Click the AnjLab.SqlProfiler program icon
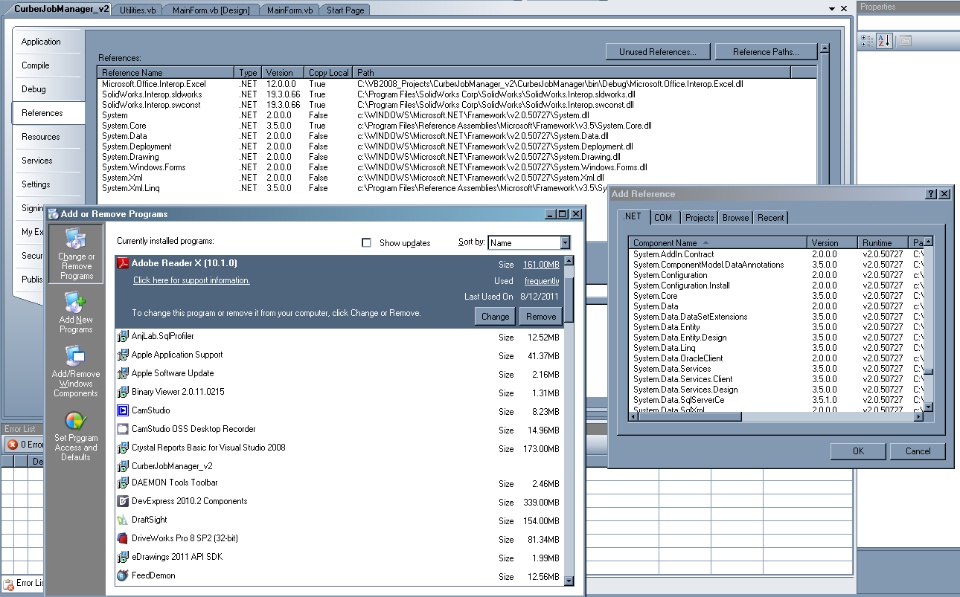Image resolution: width=960 pixels, height=597 pixels. coord(122,336)
